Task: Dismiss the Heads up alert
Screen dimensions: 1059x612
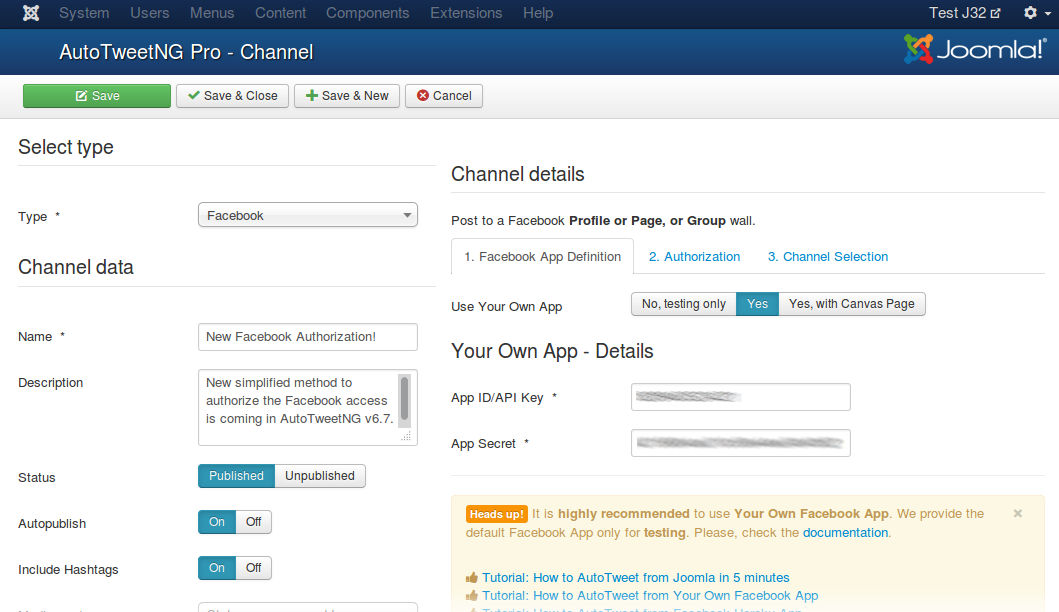Action: point(1017,513)
